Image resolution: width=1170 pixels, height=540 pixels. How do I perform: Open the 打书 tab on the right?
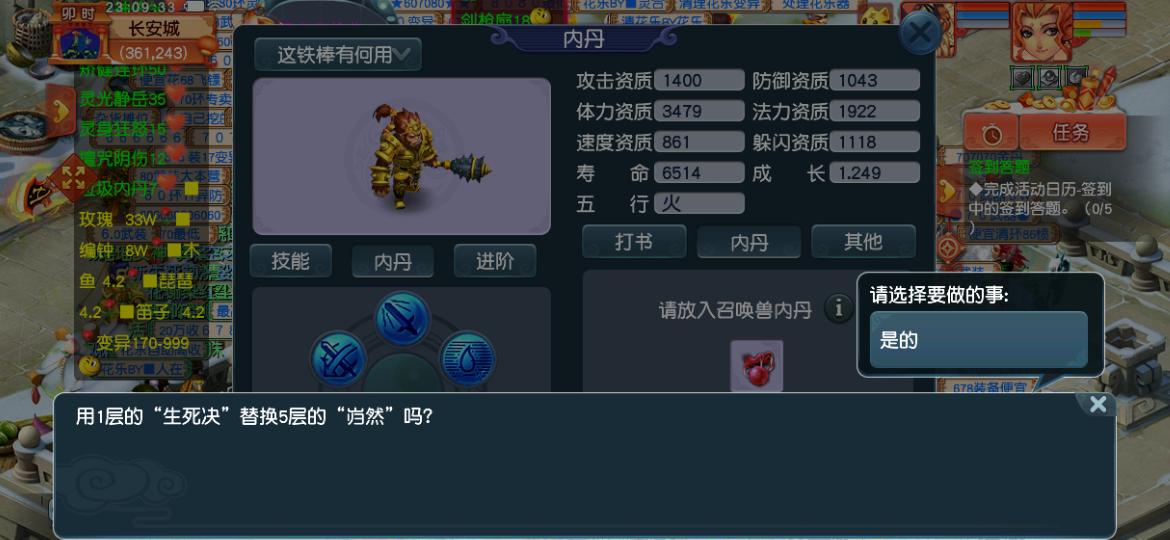(x=634, y=242)
